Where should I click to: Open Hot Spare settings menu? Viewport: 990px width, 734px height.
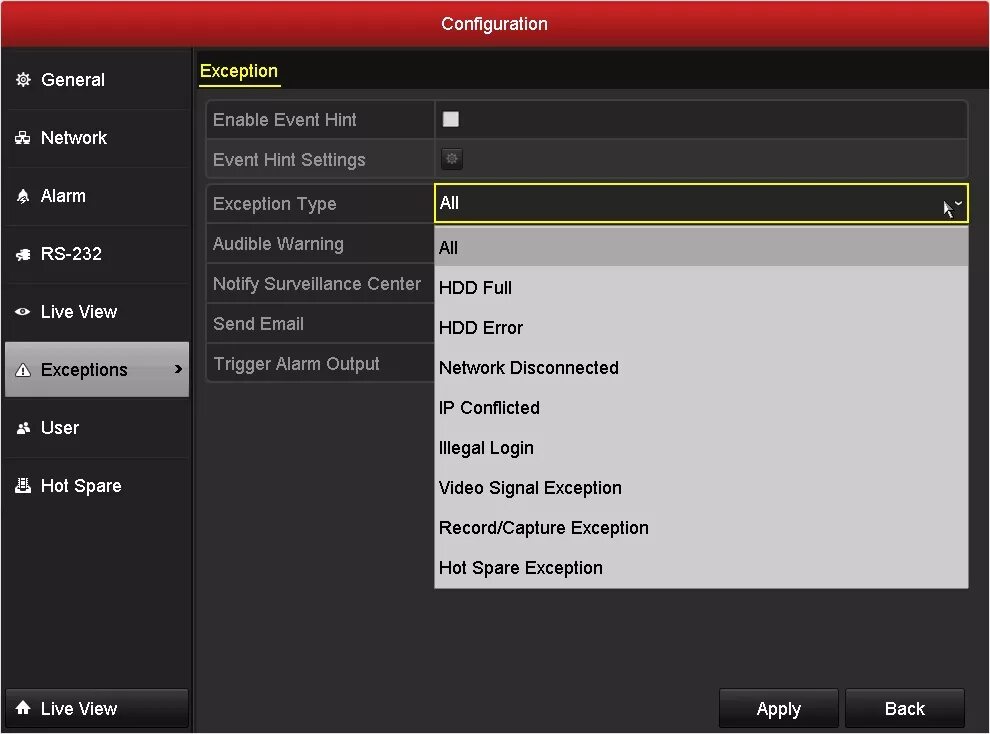(97, 486)
